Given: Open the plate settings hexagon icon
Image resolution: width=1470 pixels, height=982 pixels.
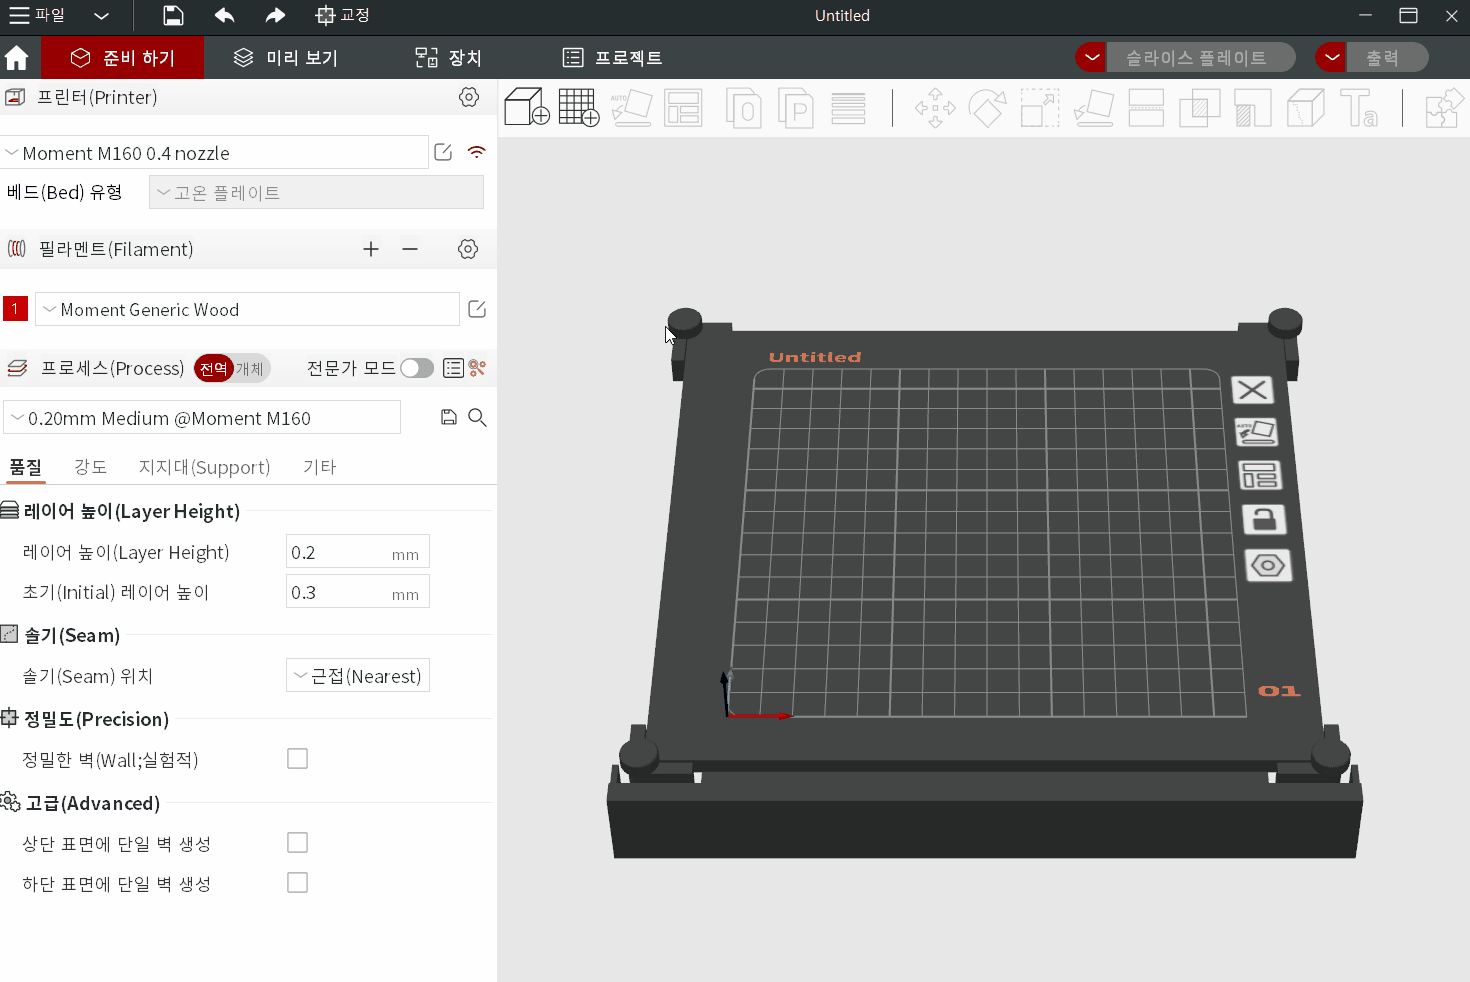Looking at the screenshot, I should pyautogui.click(x=1268, y=566).
